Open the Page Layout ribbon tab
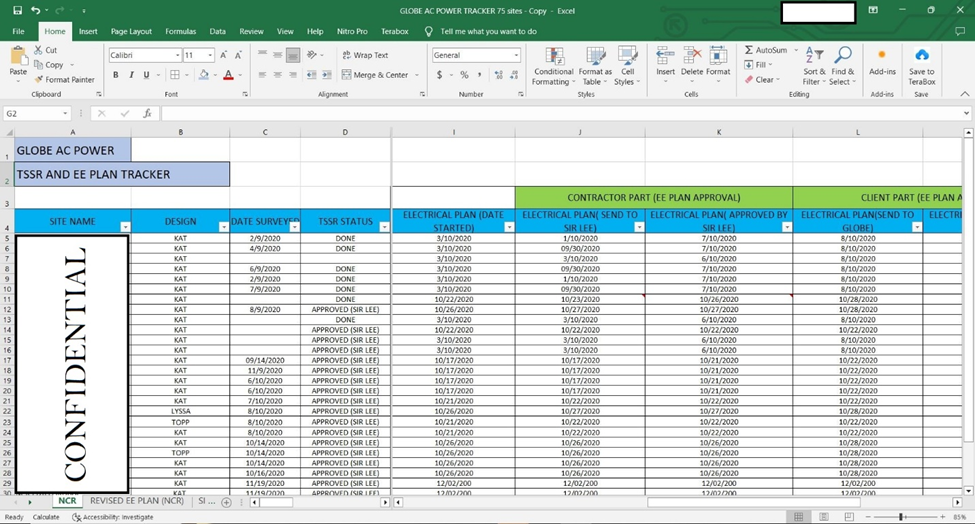Viewport: 975px width, 524px height. [131, 31]
